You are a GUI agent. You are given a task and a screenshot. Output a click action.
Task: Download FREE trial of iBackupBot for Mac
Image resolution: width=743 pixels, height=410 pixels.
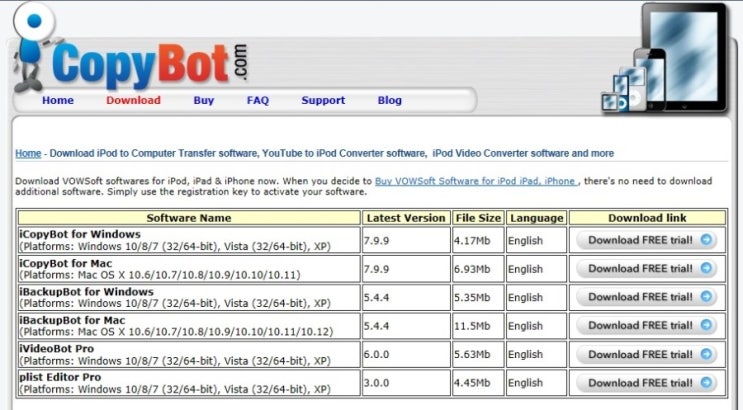pyautogui.click(x=647, y=326)
